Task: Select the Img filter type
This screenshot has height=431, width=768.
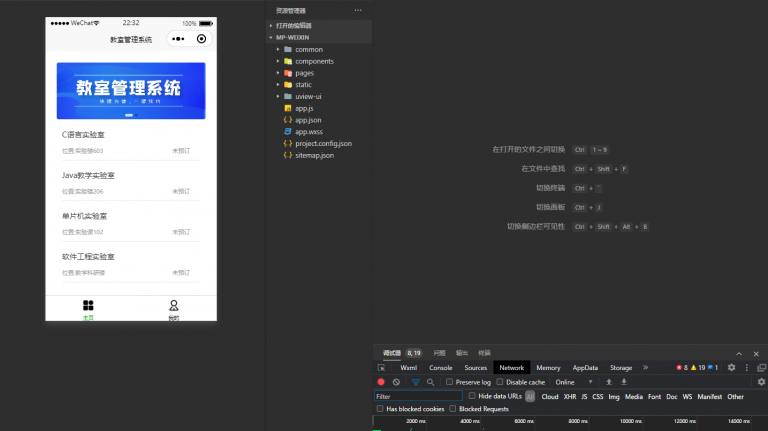Action: click(x=614, y=397)
